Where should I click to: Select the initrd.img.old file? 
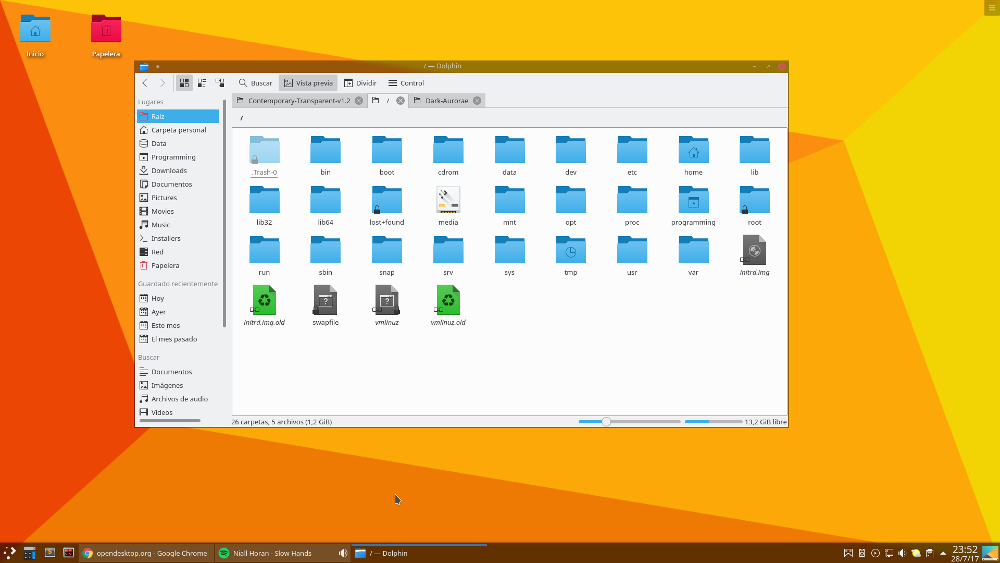point(264,305)
